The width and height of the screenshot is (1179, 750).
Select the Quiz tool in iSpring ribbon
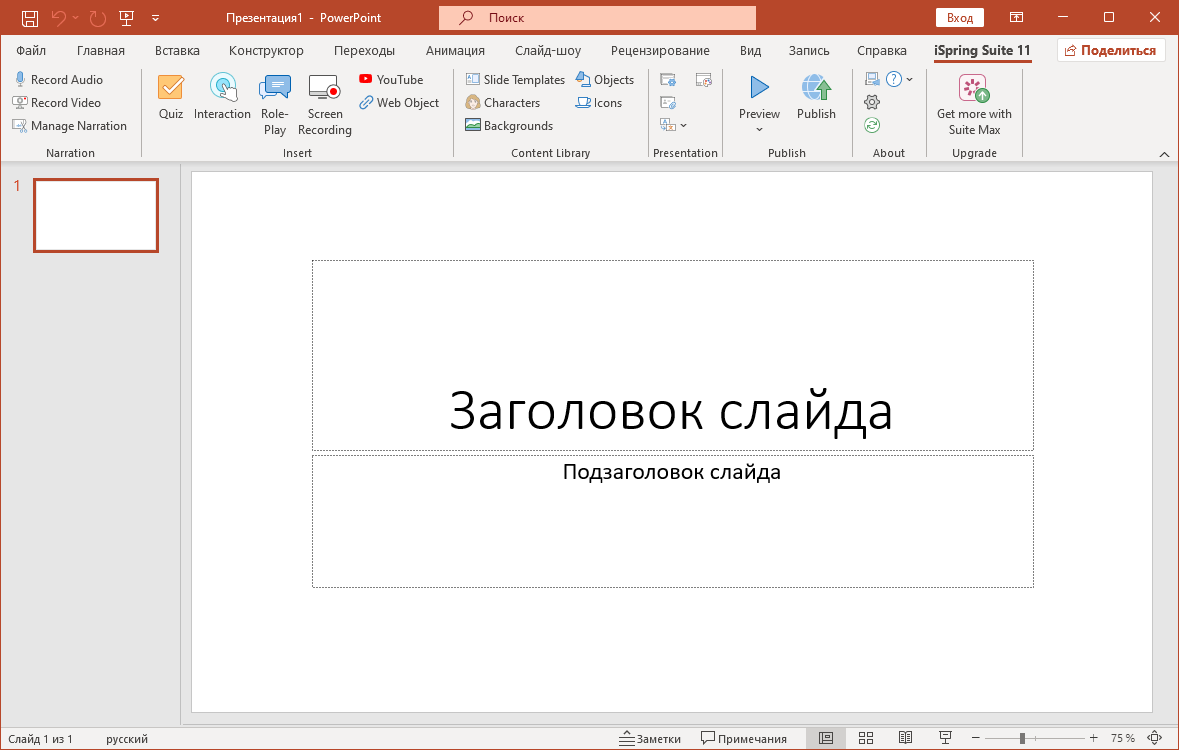pos(170,97)
